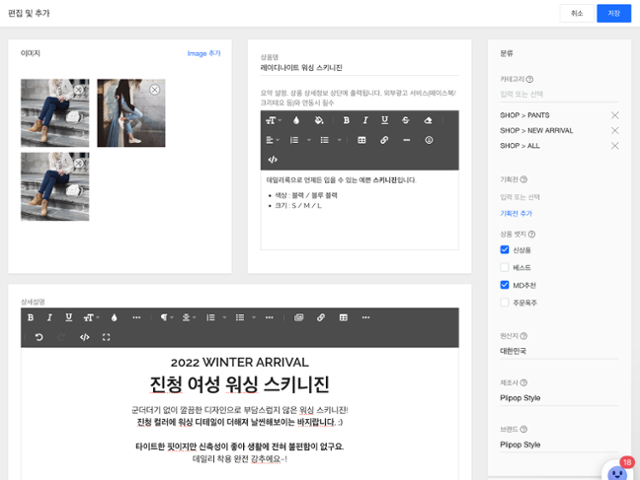
Task: Clear formatting with the eraser icon
Action: (x=428, y=120)
